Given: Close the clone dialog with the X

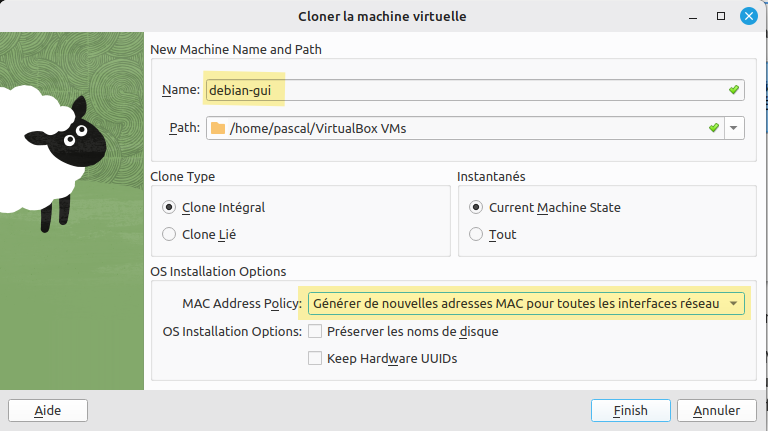Looking at the screenshot, I should tap(748, 17).
